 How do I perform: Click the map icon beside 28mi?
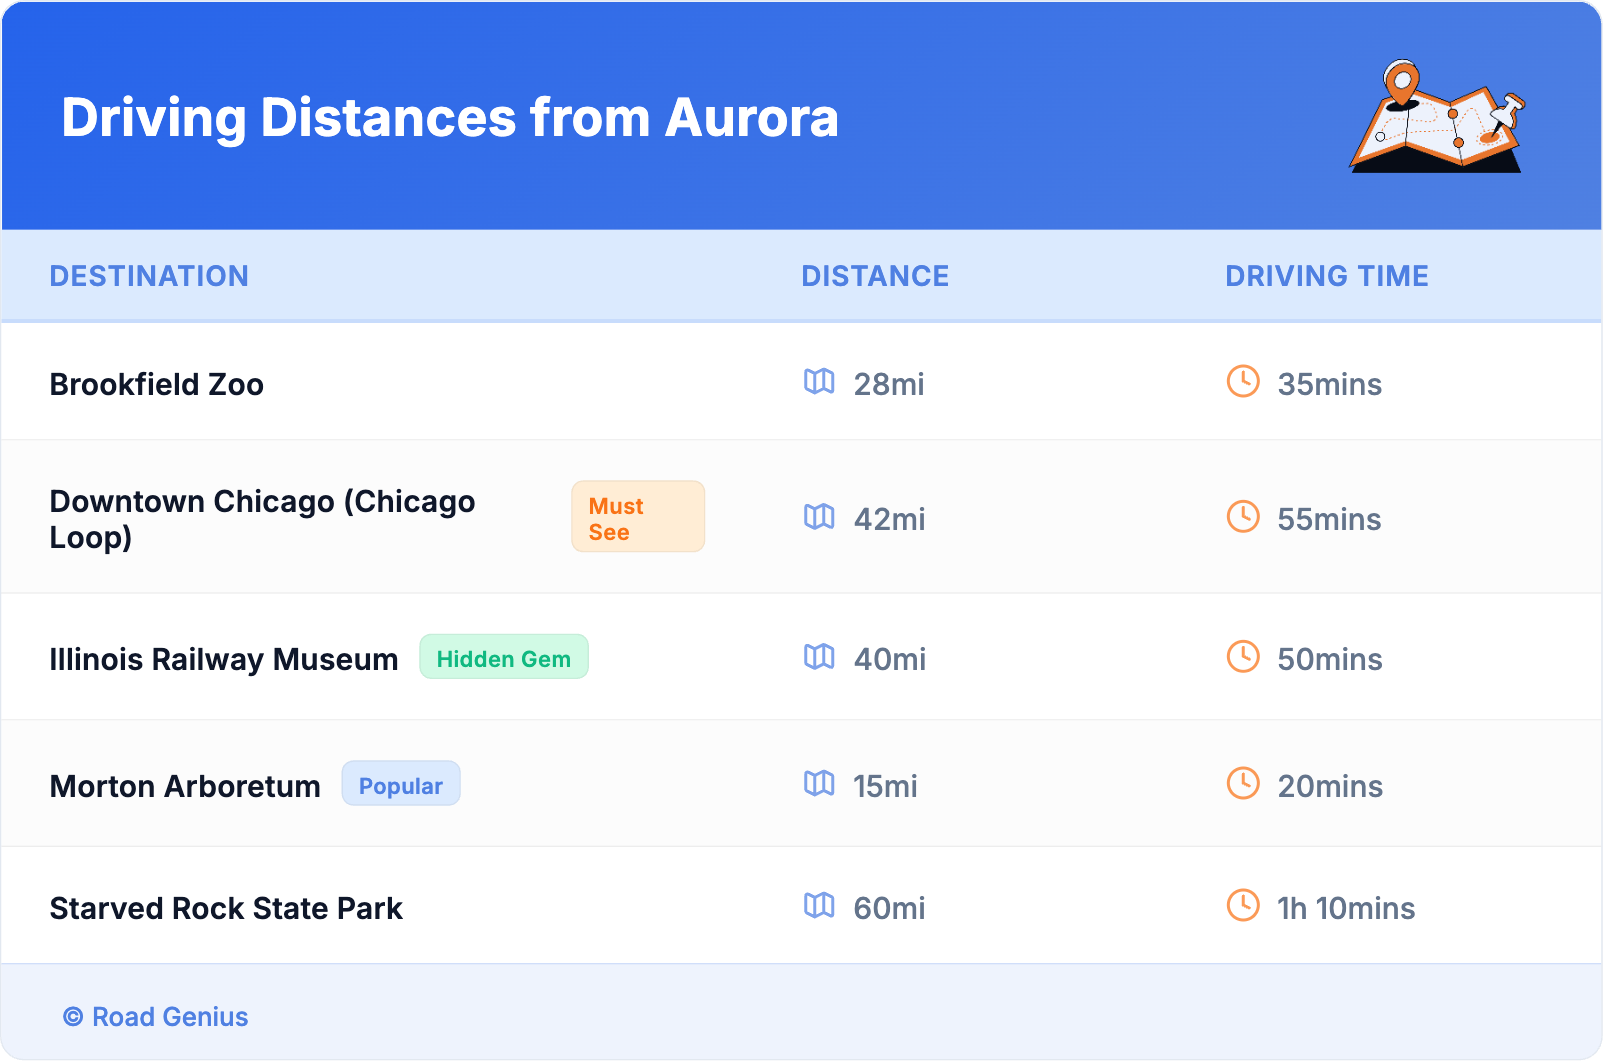point(819,382)
